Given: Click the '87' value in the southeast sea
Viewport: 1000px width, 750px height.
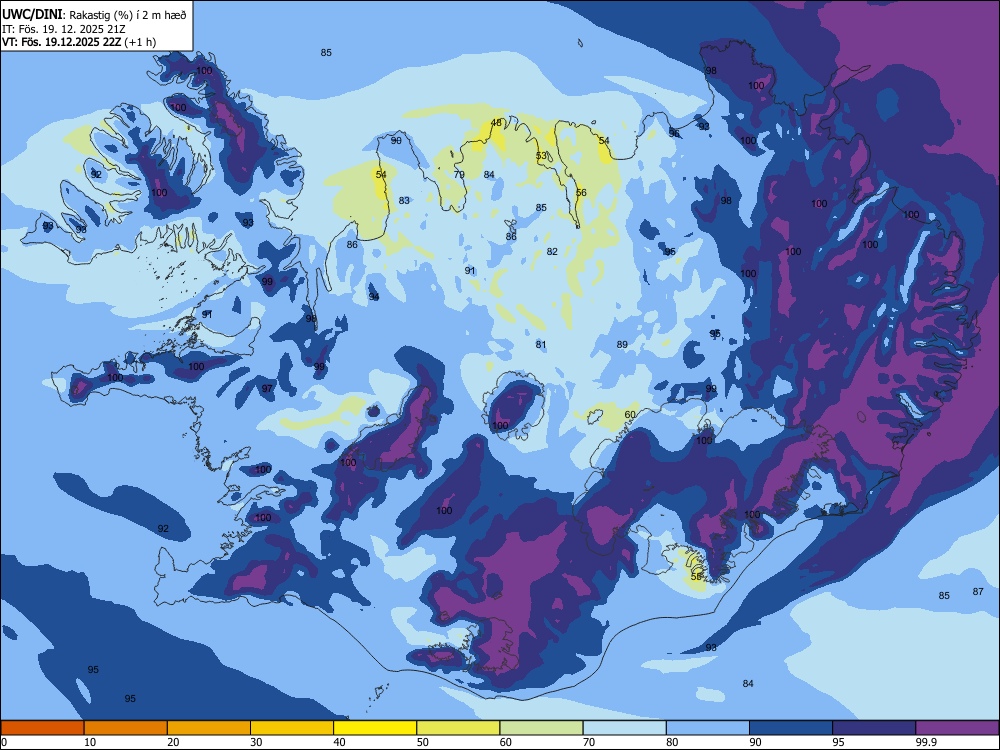Looking at the screenshot, I should click(978, 591).
